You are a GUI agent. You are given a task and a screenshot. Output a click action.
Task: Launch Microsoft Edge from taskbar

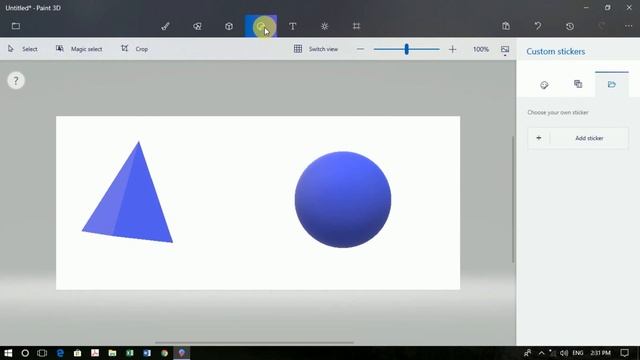[x=60, y=353]
